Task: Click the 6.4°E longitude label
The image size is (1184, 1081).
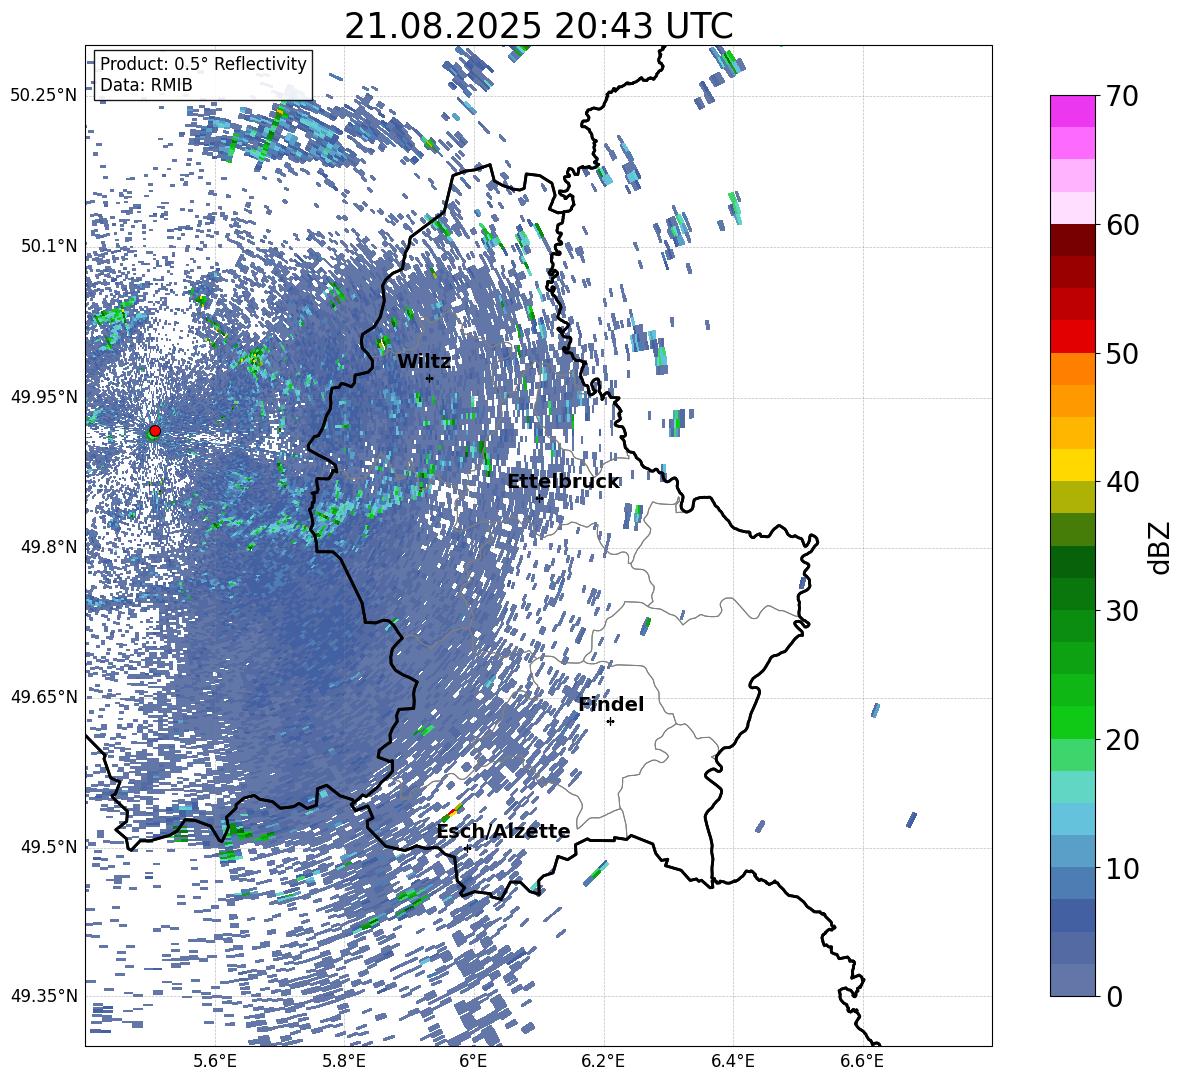Action: tap(732, 1061)
